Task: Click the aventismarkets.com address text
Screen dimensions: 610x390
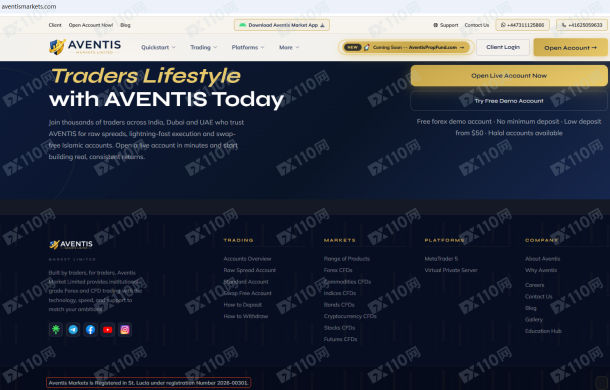Action: click(x=29, y=6)
